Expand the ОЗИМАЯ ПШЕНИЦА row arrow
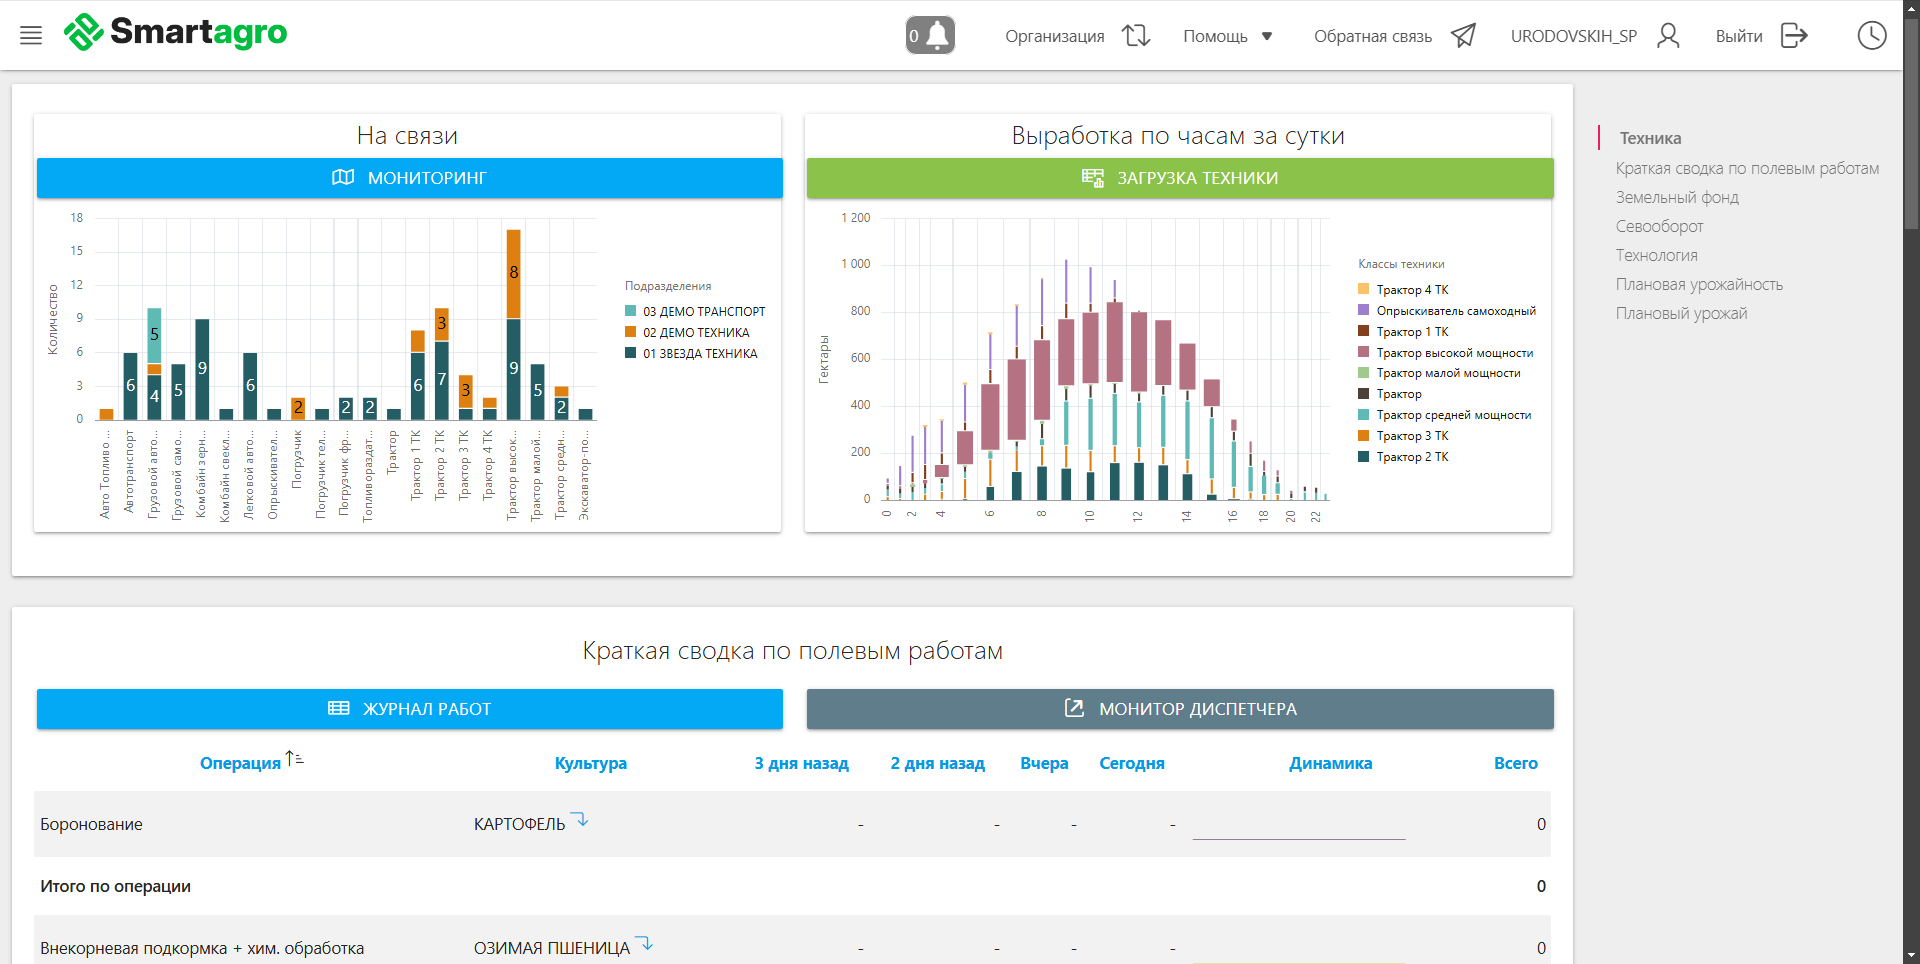Screen dimensions: 1920x964 coord(646,944)
